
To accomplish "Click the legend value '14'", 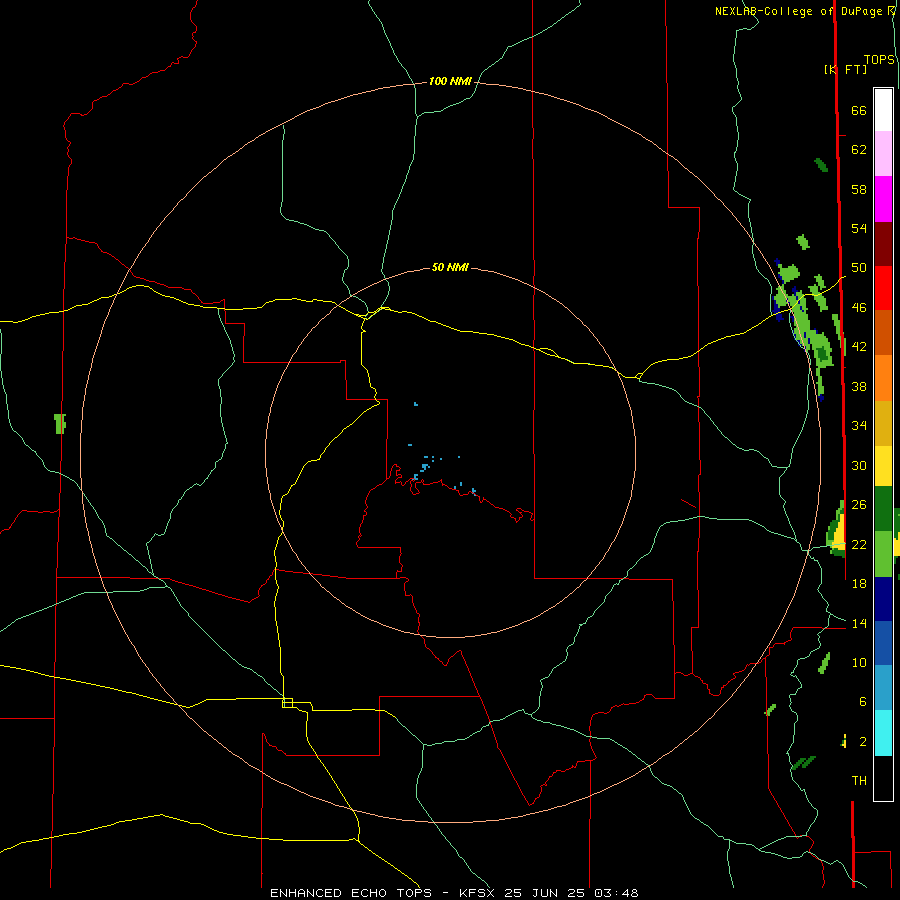I will tap(859, 623).
